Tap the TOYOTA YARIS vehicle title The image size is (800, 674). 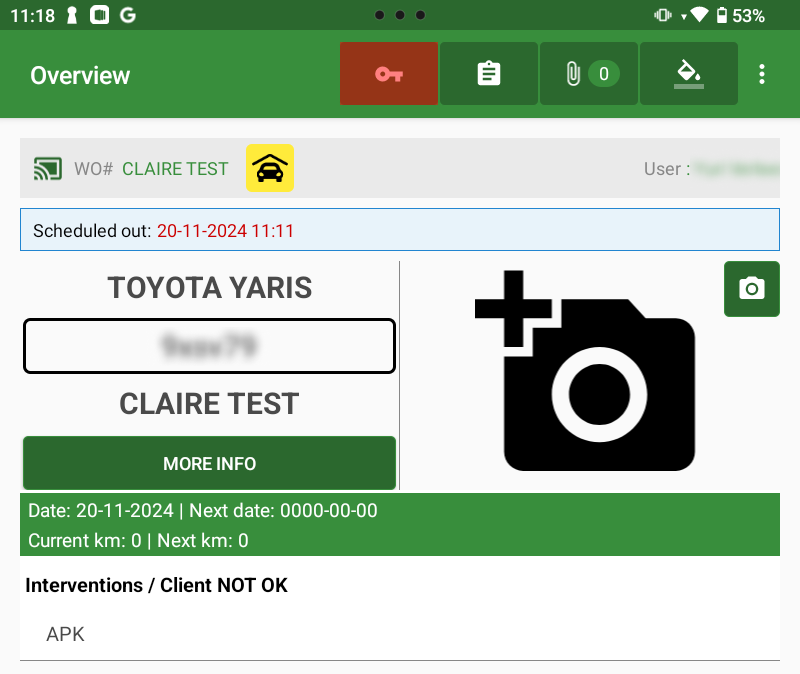coord(209,288)
